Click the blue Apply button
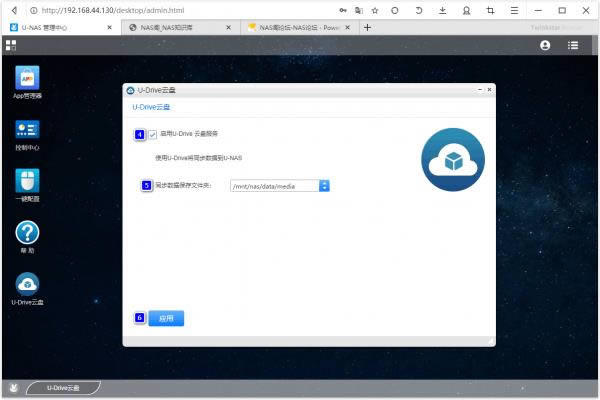 166,318
